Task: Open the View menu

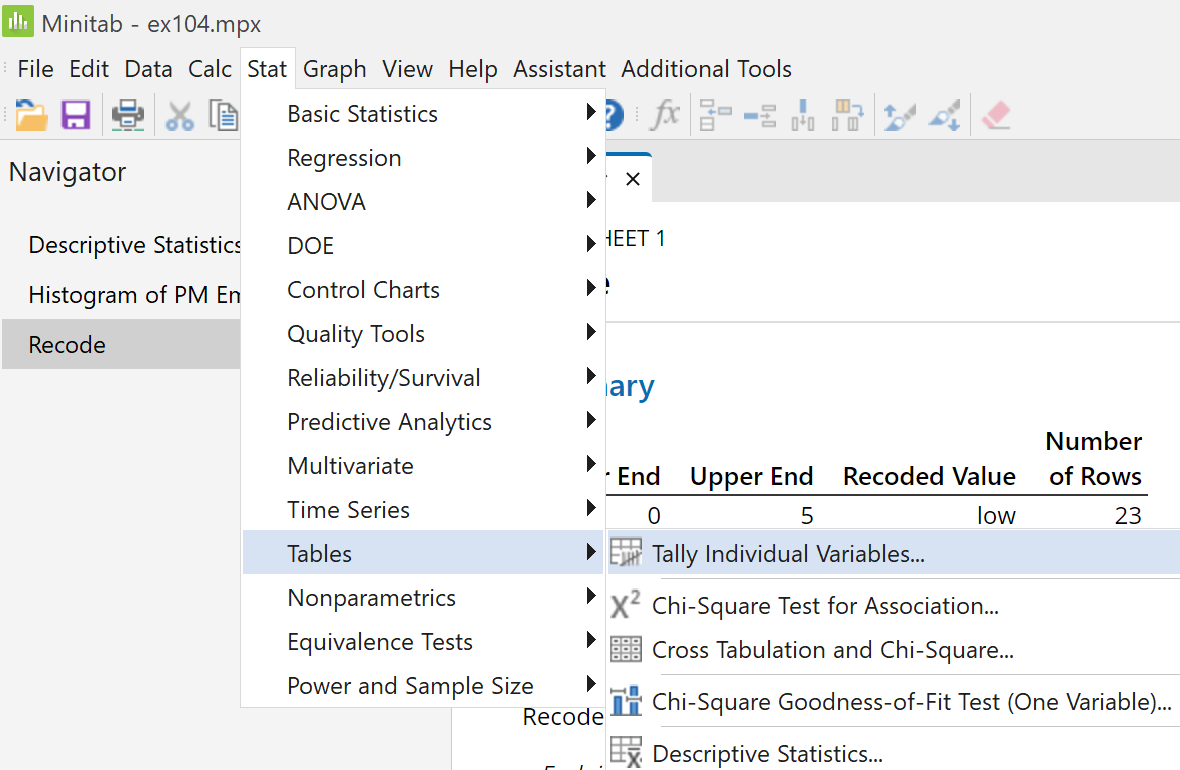Action: point(407,69)
